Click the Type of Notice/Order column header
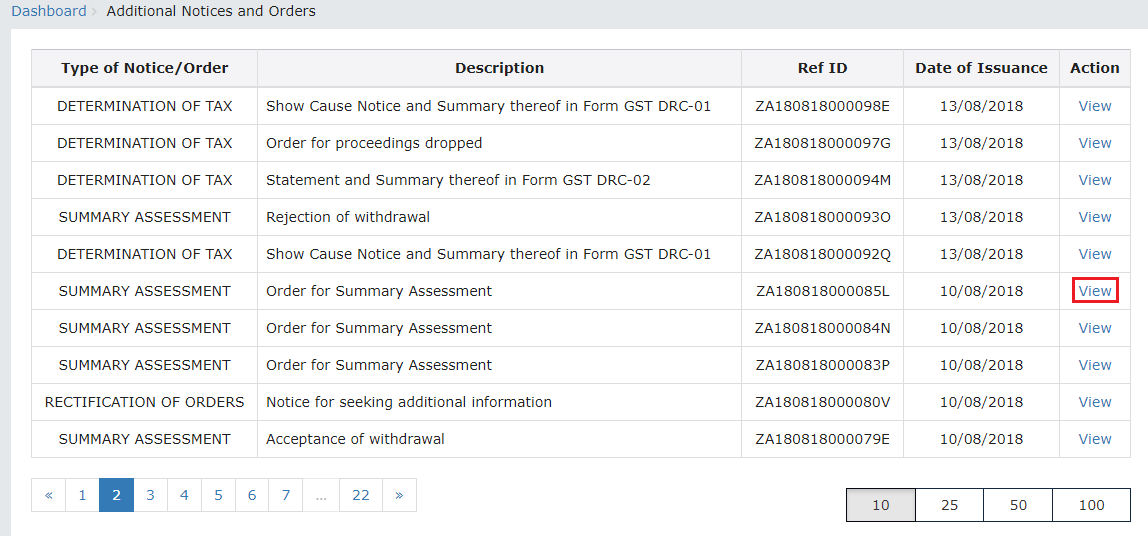The width and height of the screenshot is (1148, 536). [x=144, y=68]
